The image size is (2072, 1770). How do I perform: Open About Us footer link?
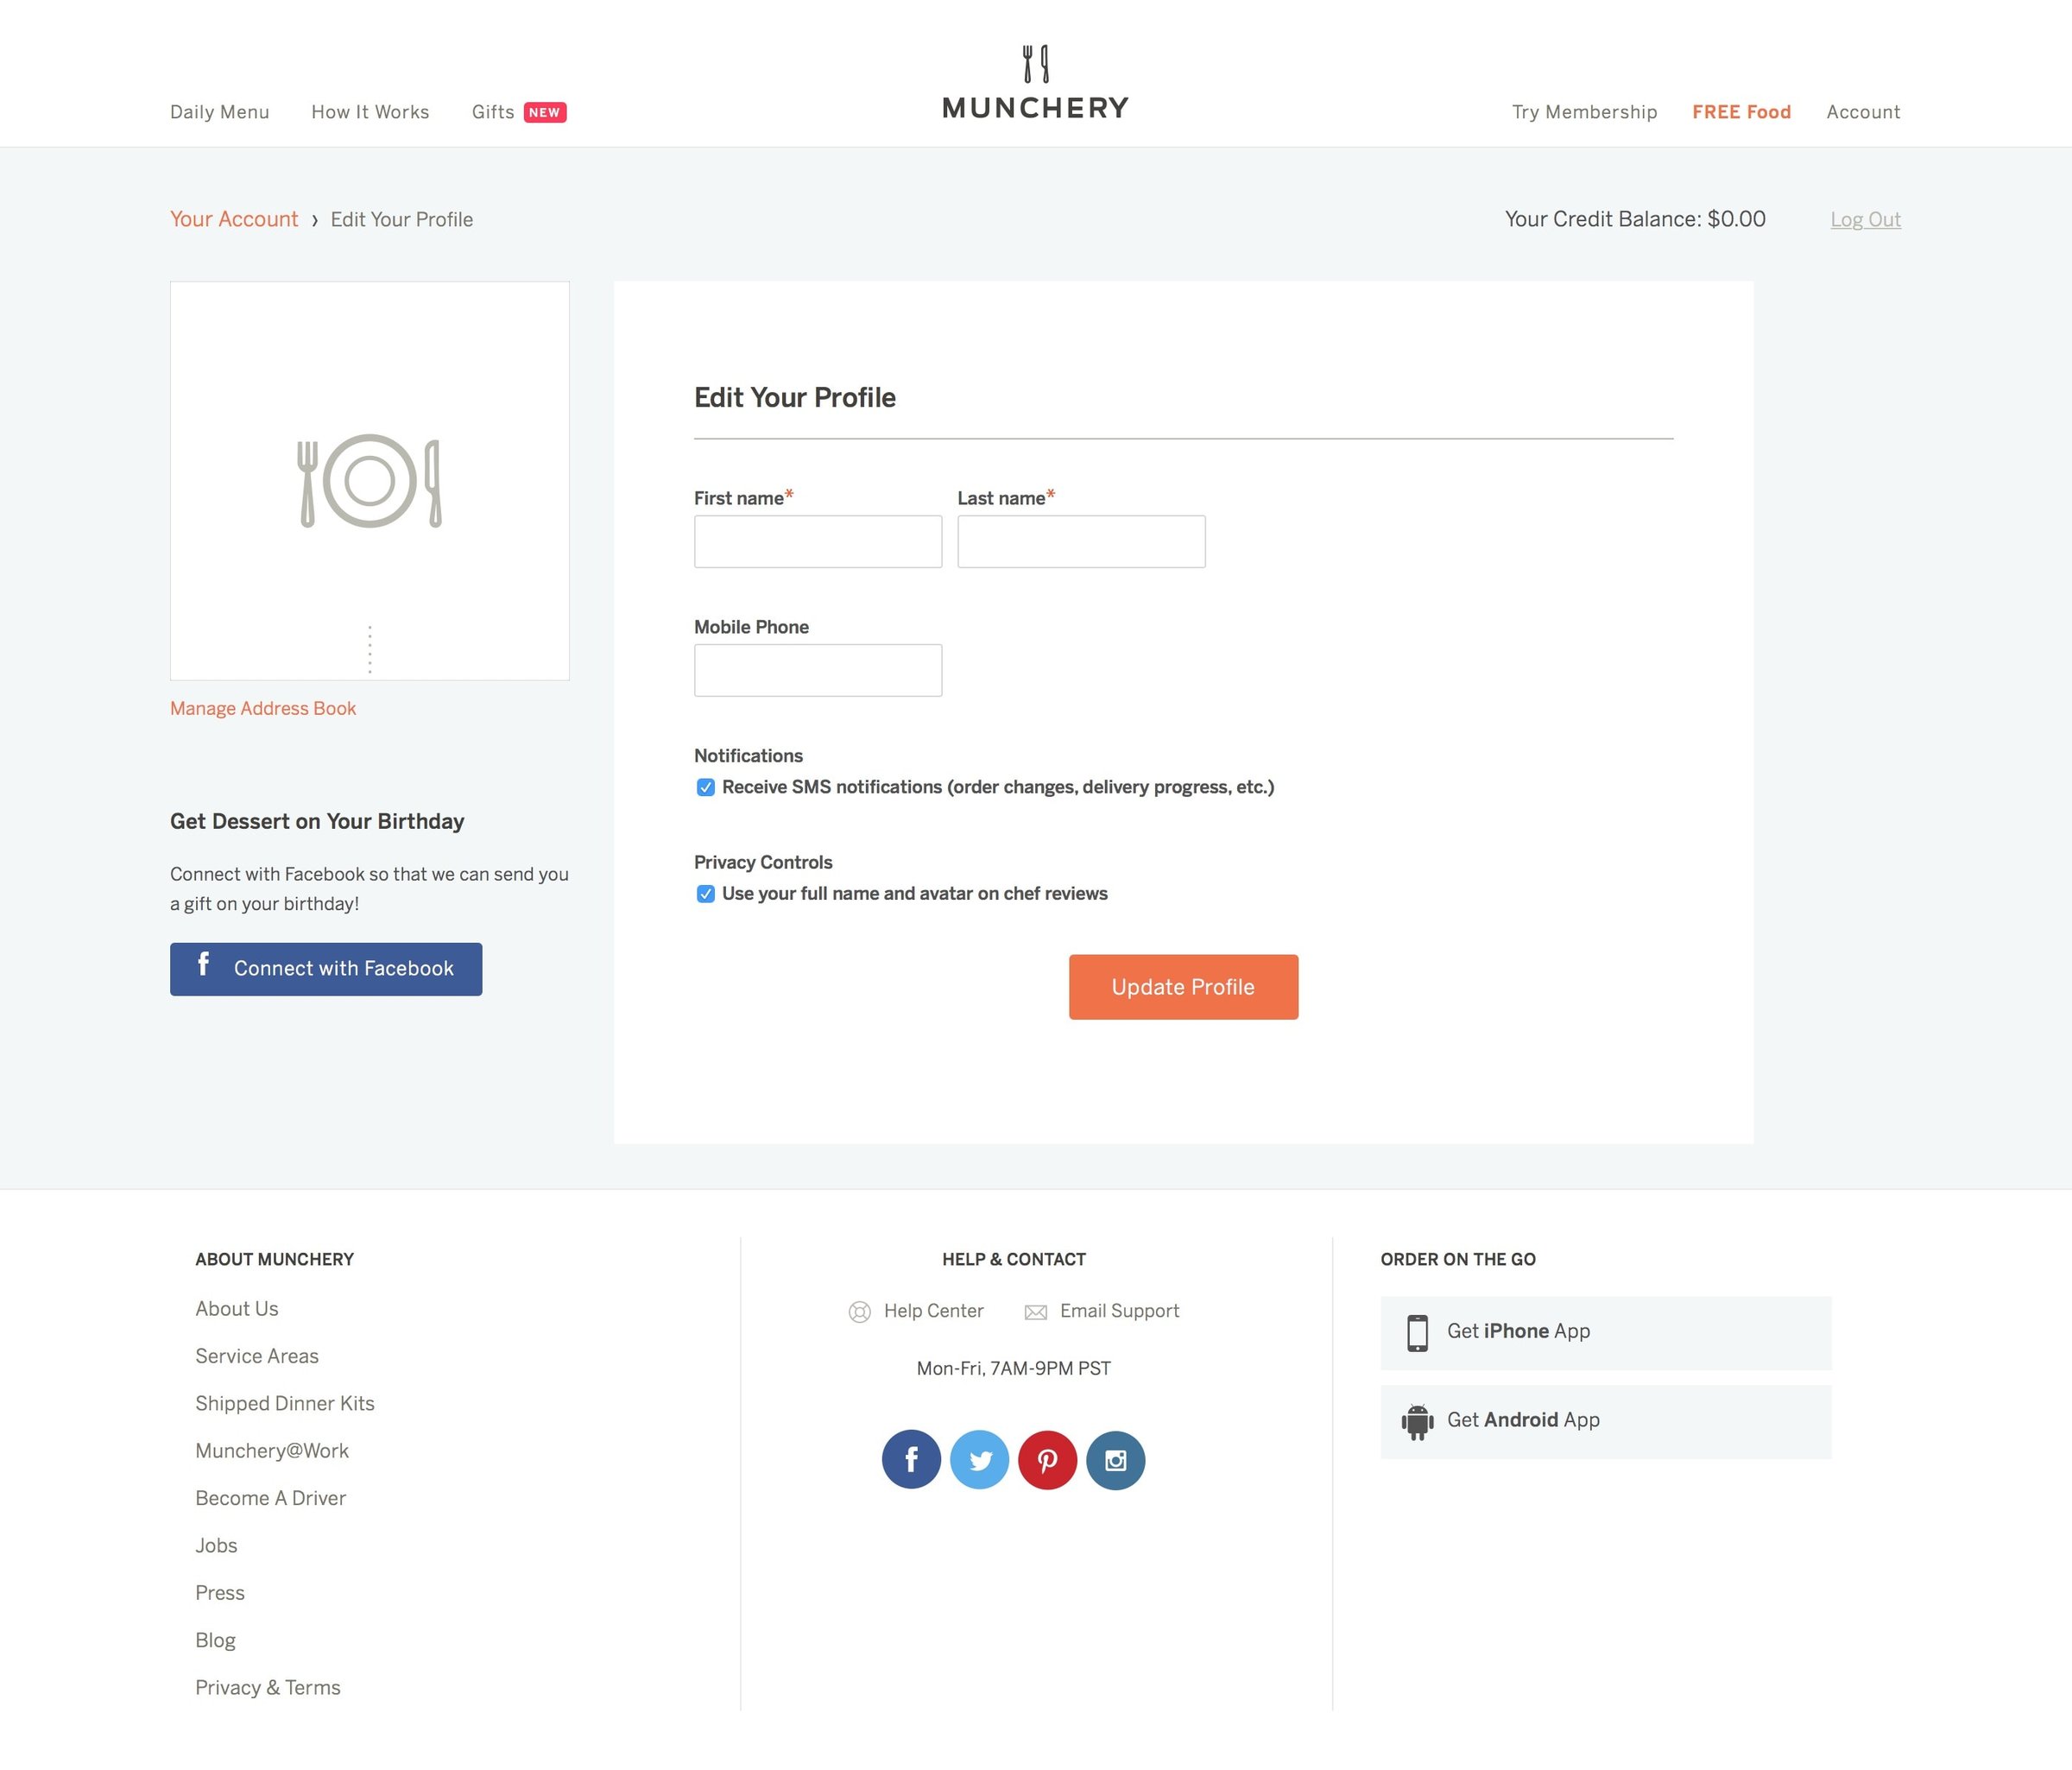(x=237, y=1309)
